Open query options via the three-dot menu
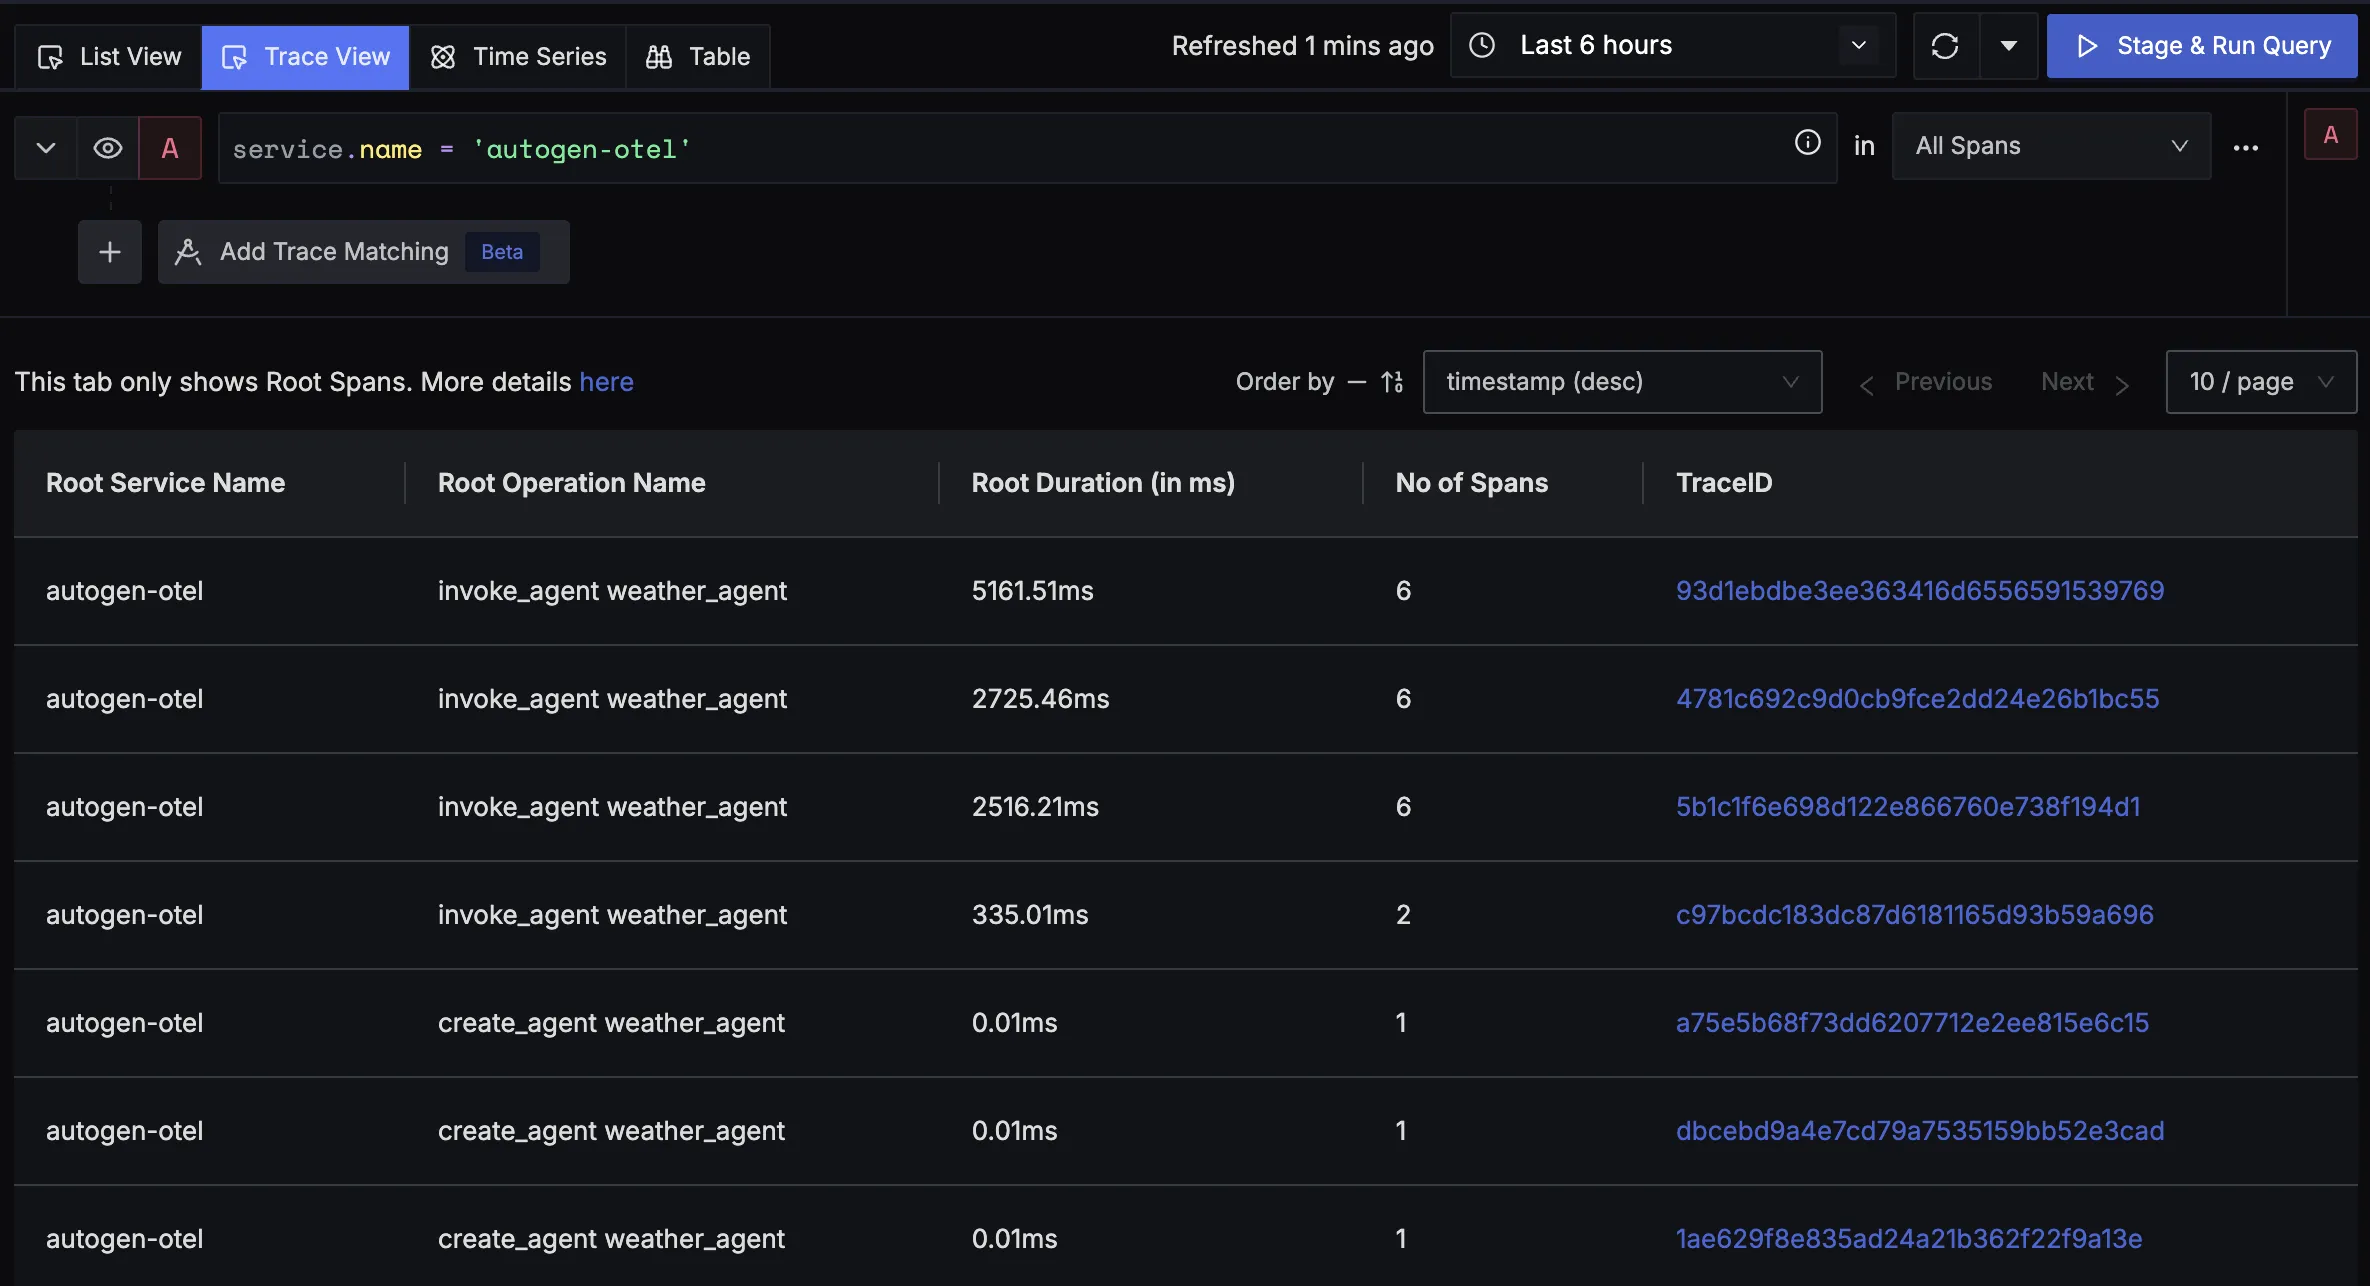2370x1286 pixels. point(2245,147)
